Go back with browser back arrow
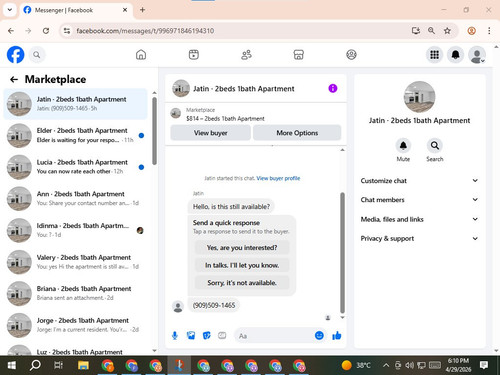Image resolution: width=500 pixels, height=375 pixels. [11, 31]
